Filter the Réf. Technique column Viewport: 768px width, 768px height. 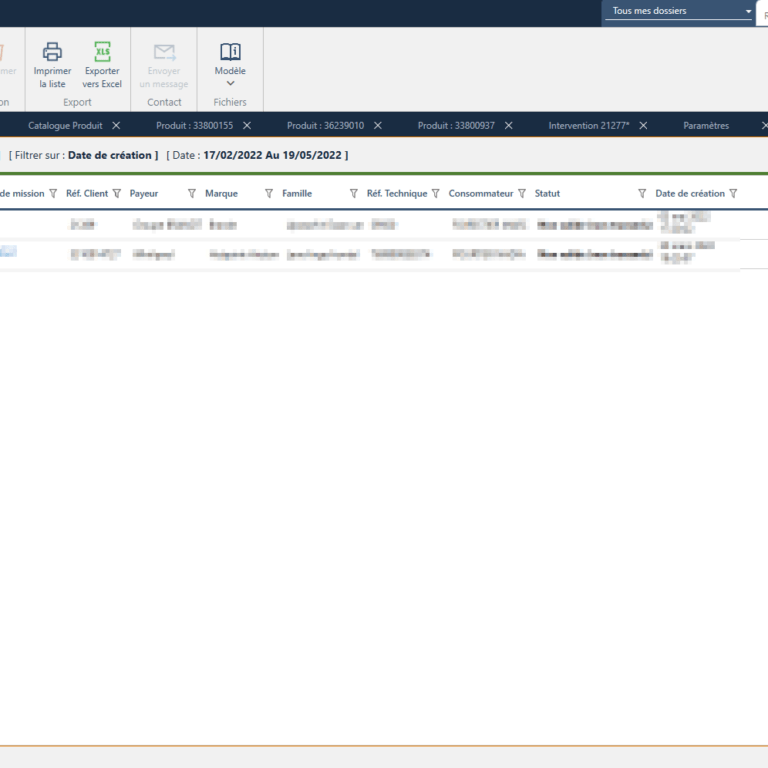(x=436, y=194)
